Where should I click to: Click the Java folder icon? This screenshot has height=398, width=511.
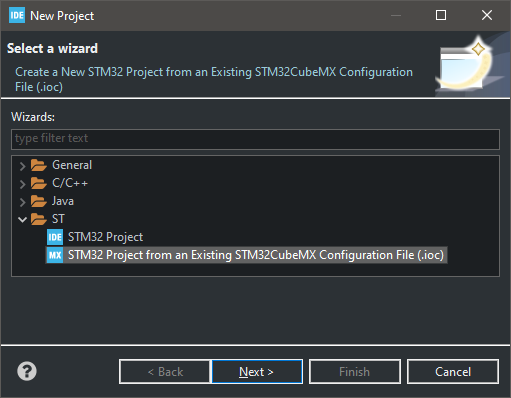(x=39, y=201)
